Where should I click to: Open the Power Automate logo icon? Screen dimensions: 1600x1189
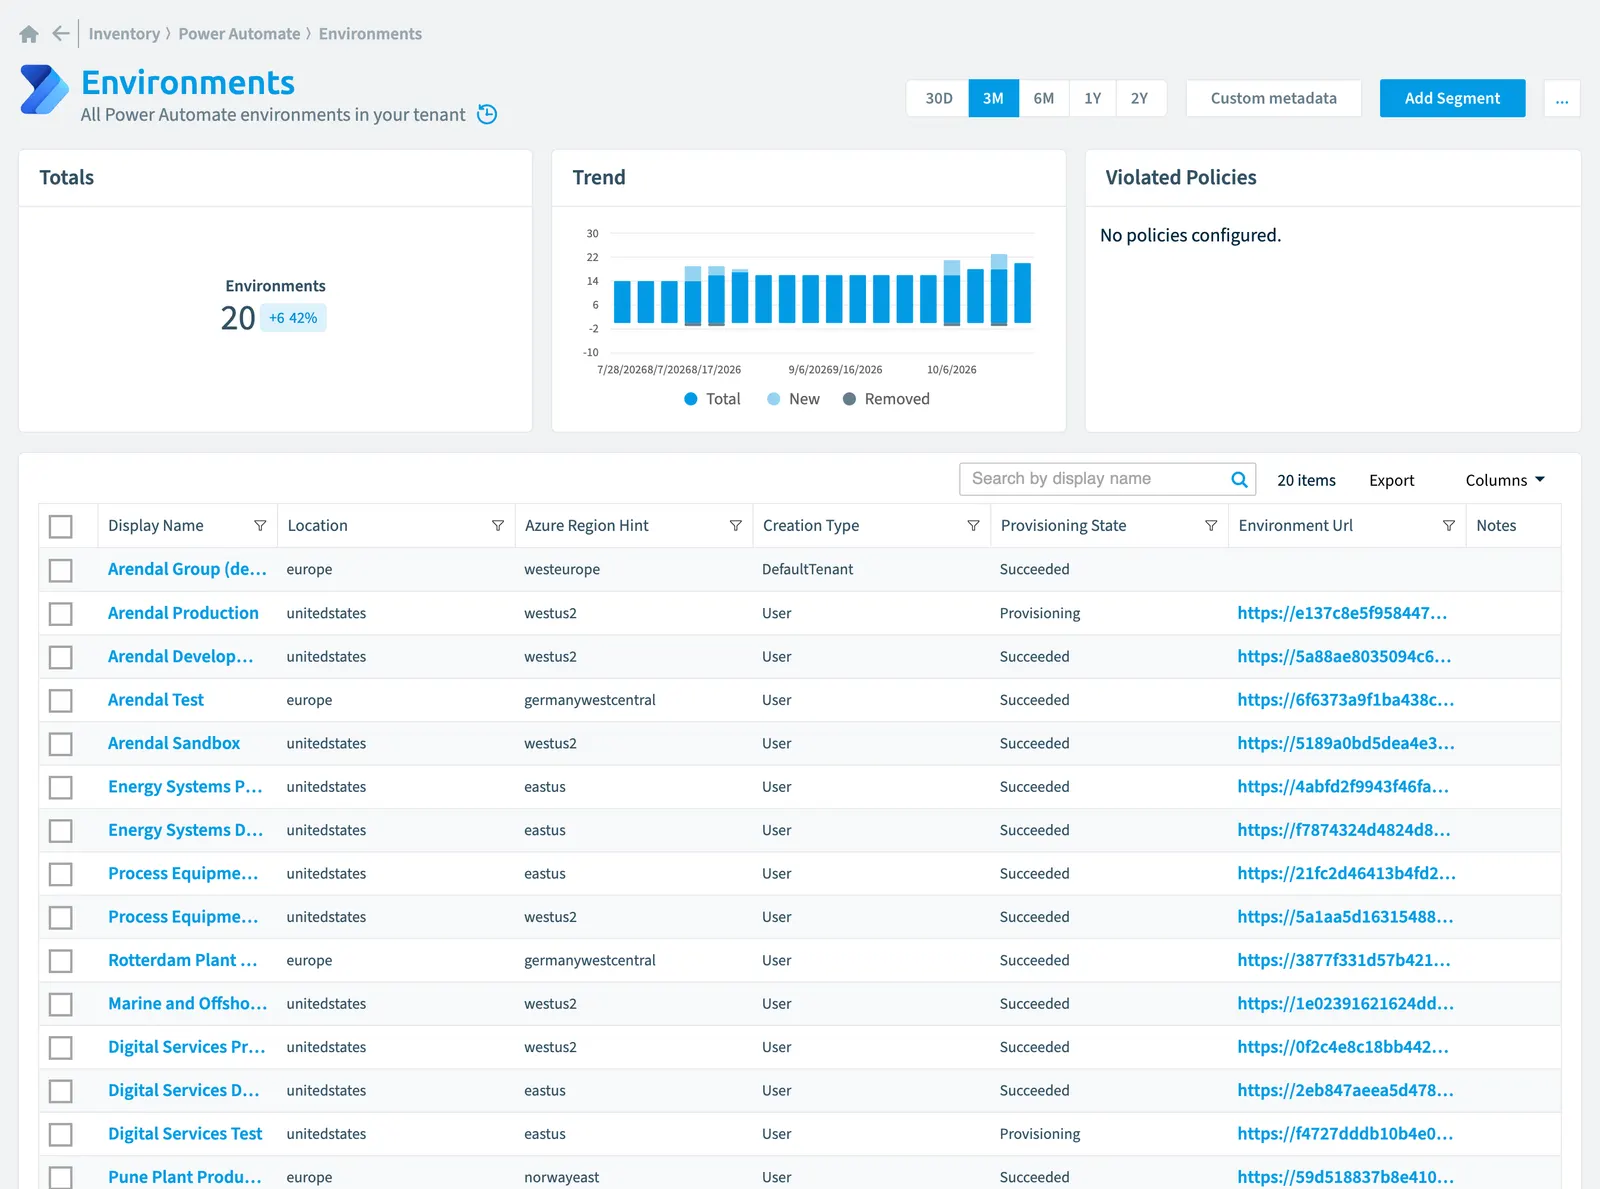(44, 90)
